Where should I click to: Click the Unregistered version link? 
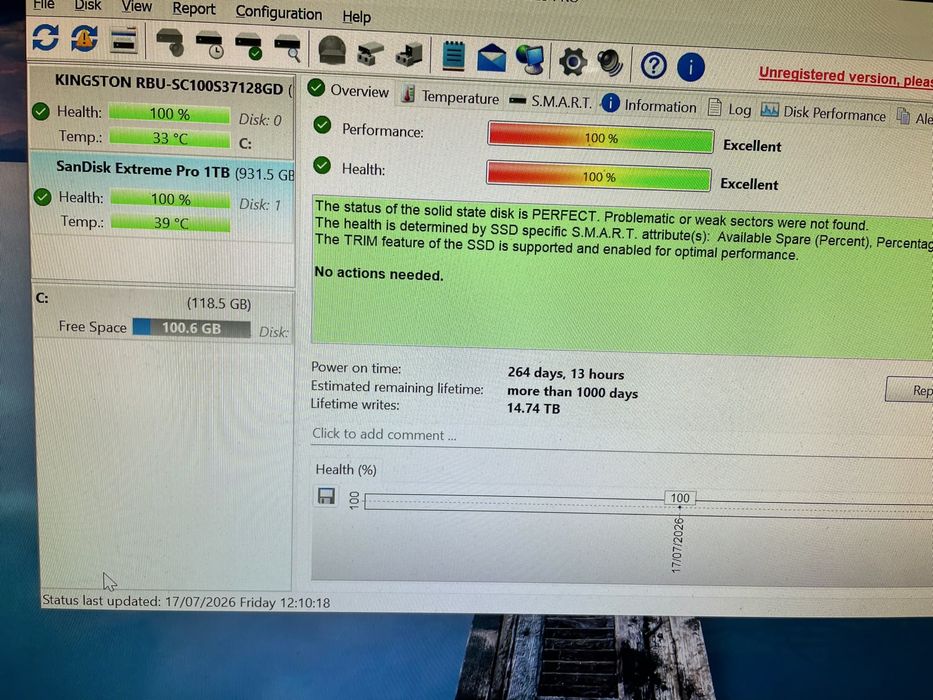click(846, 77)
